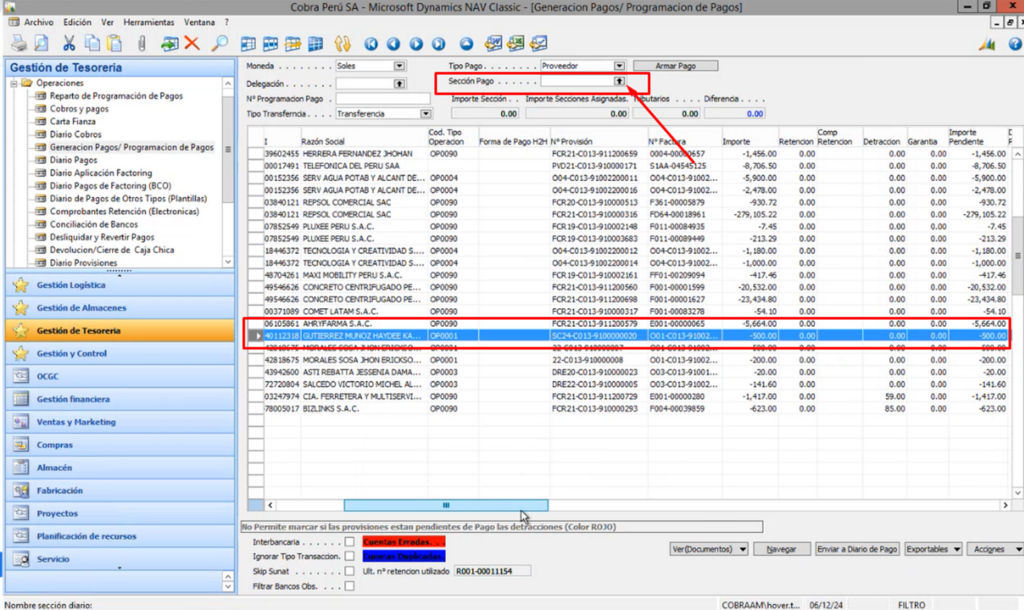Image resolution: width=1024 pixels, height=610 pixels.
Task: Open the Ver(Documentos) dropdown button
Action: point(709,549)
